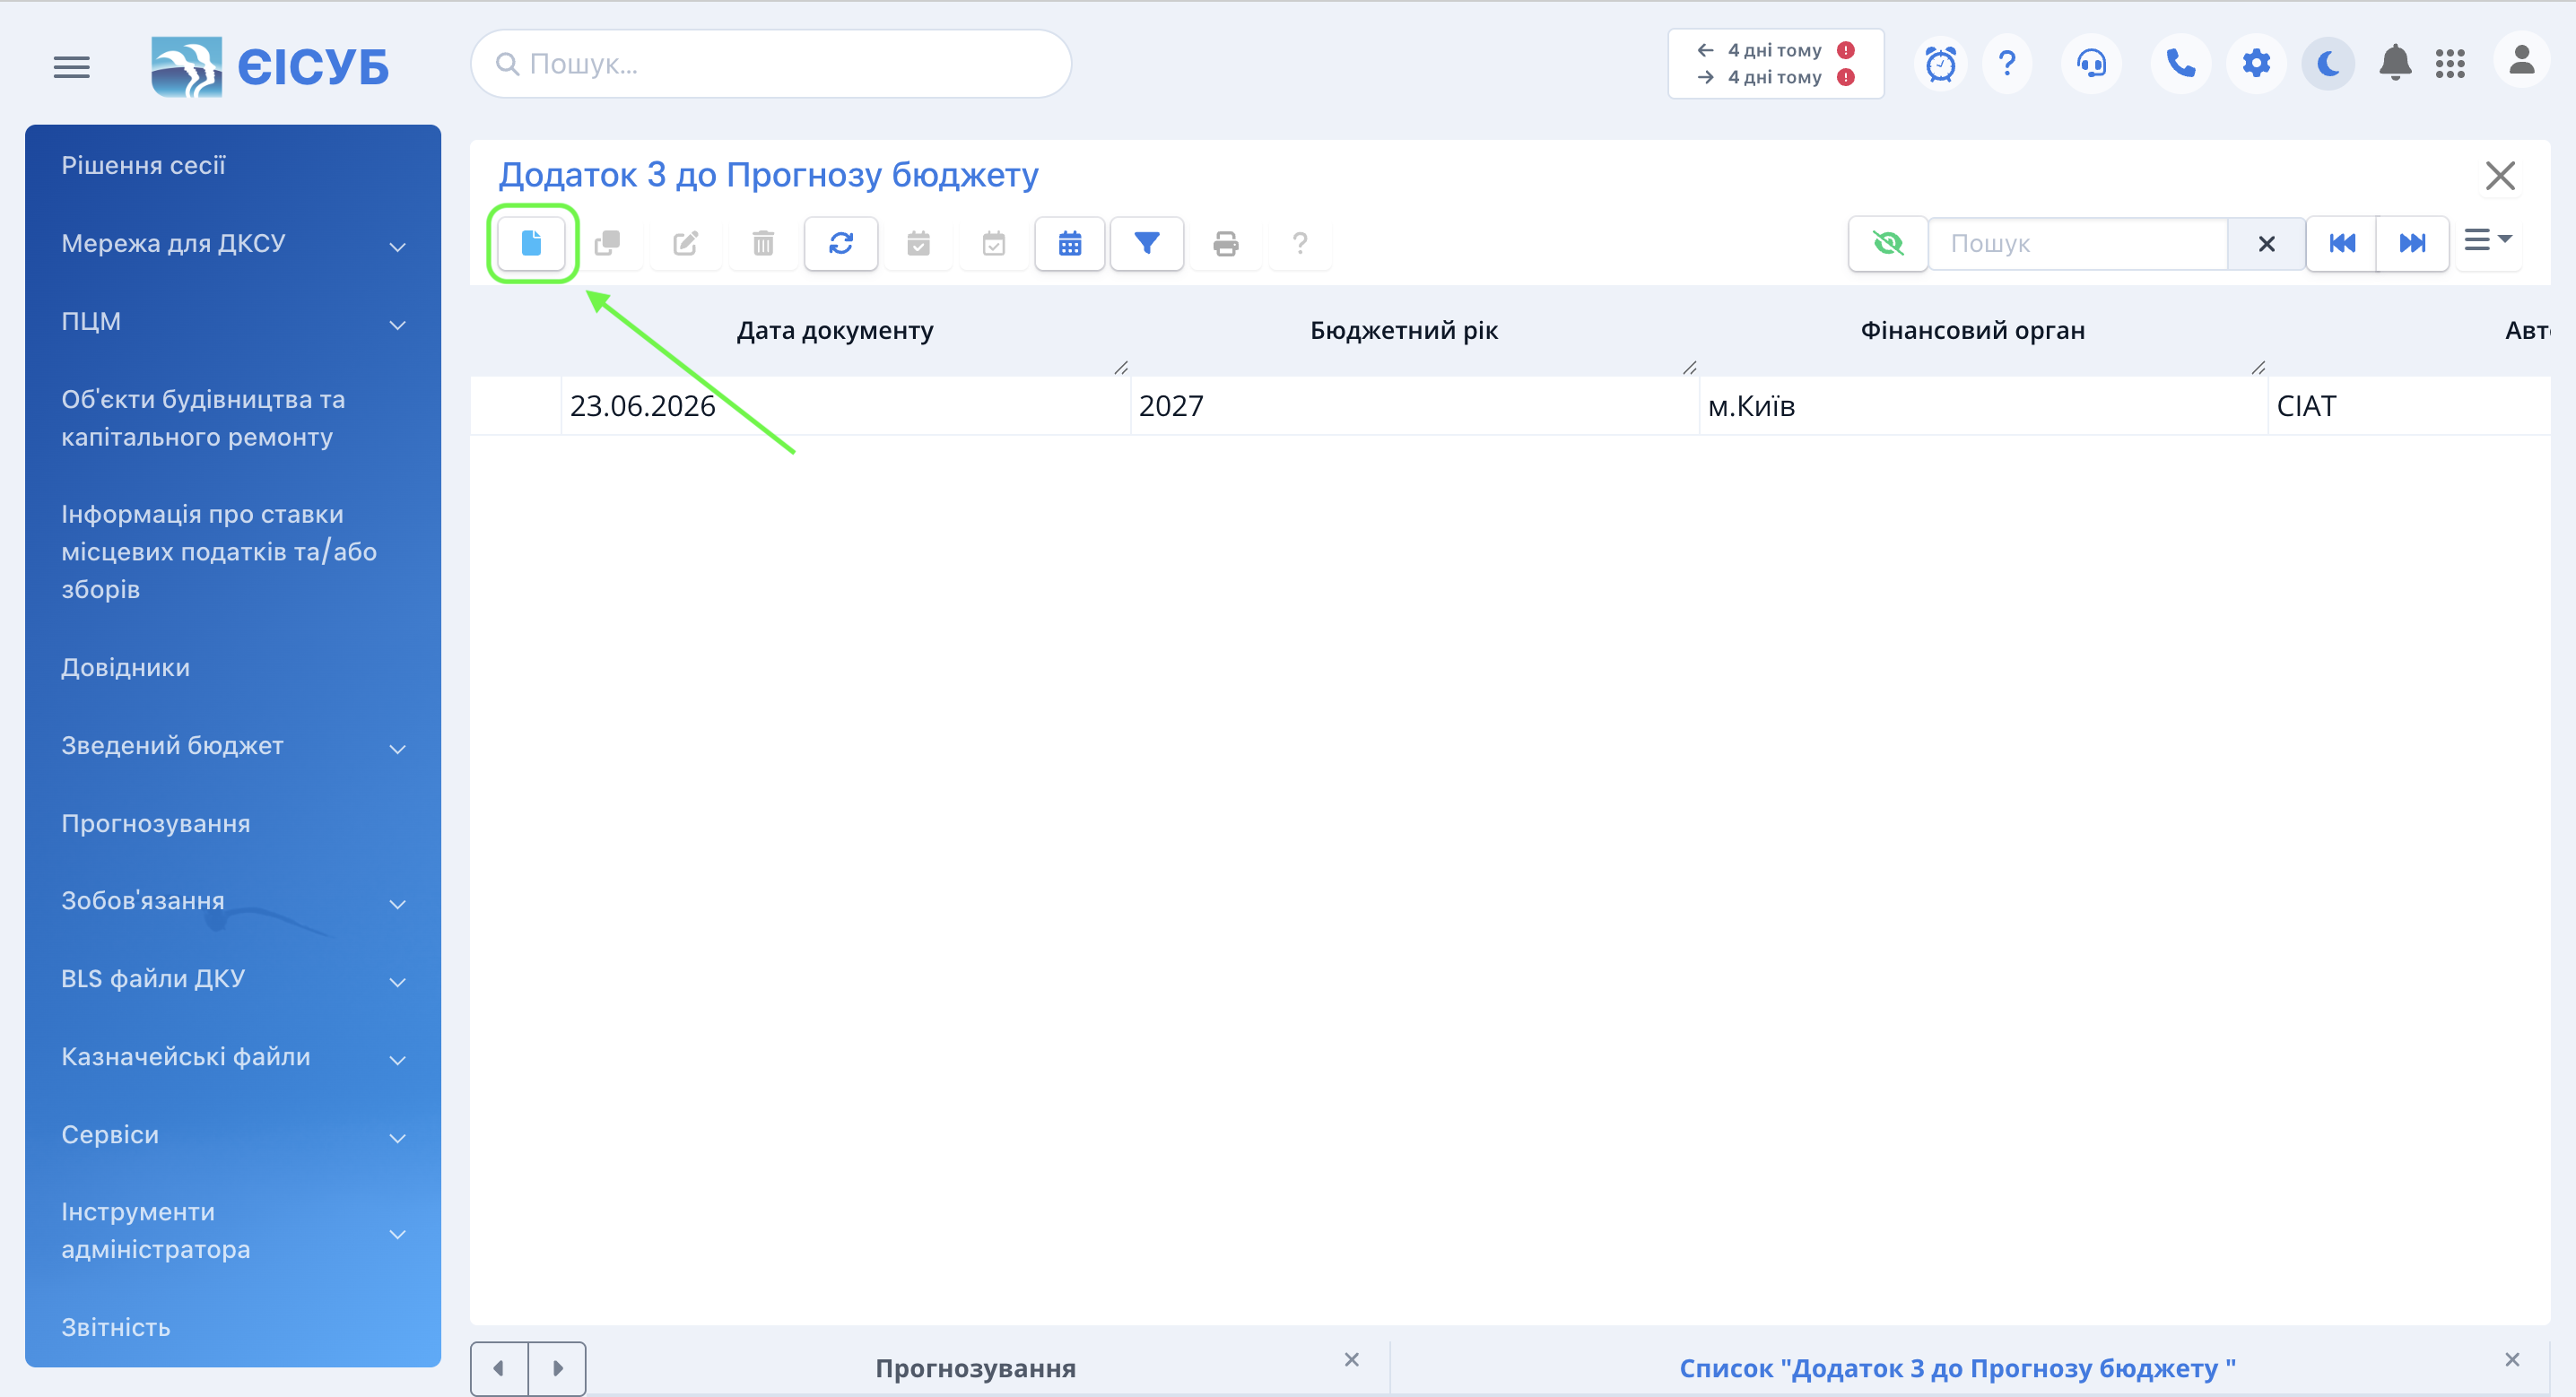This screenshot has height=1397, width=2576.
Task: Expand the Зведений бюджет menu group
Action: pyautogui.click(x=233, y=745)
